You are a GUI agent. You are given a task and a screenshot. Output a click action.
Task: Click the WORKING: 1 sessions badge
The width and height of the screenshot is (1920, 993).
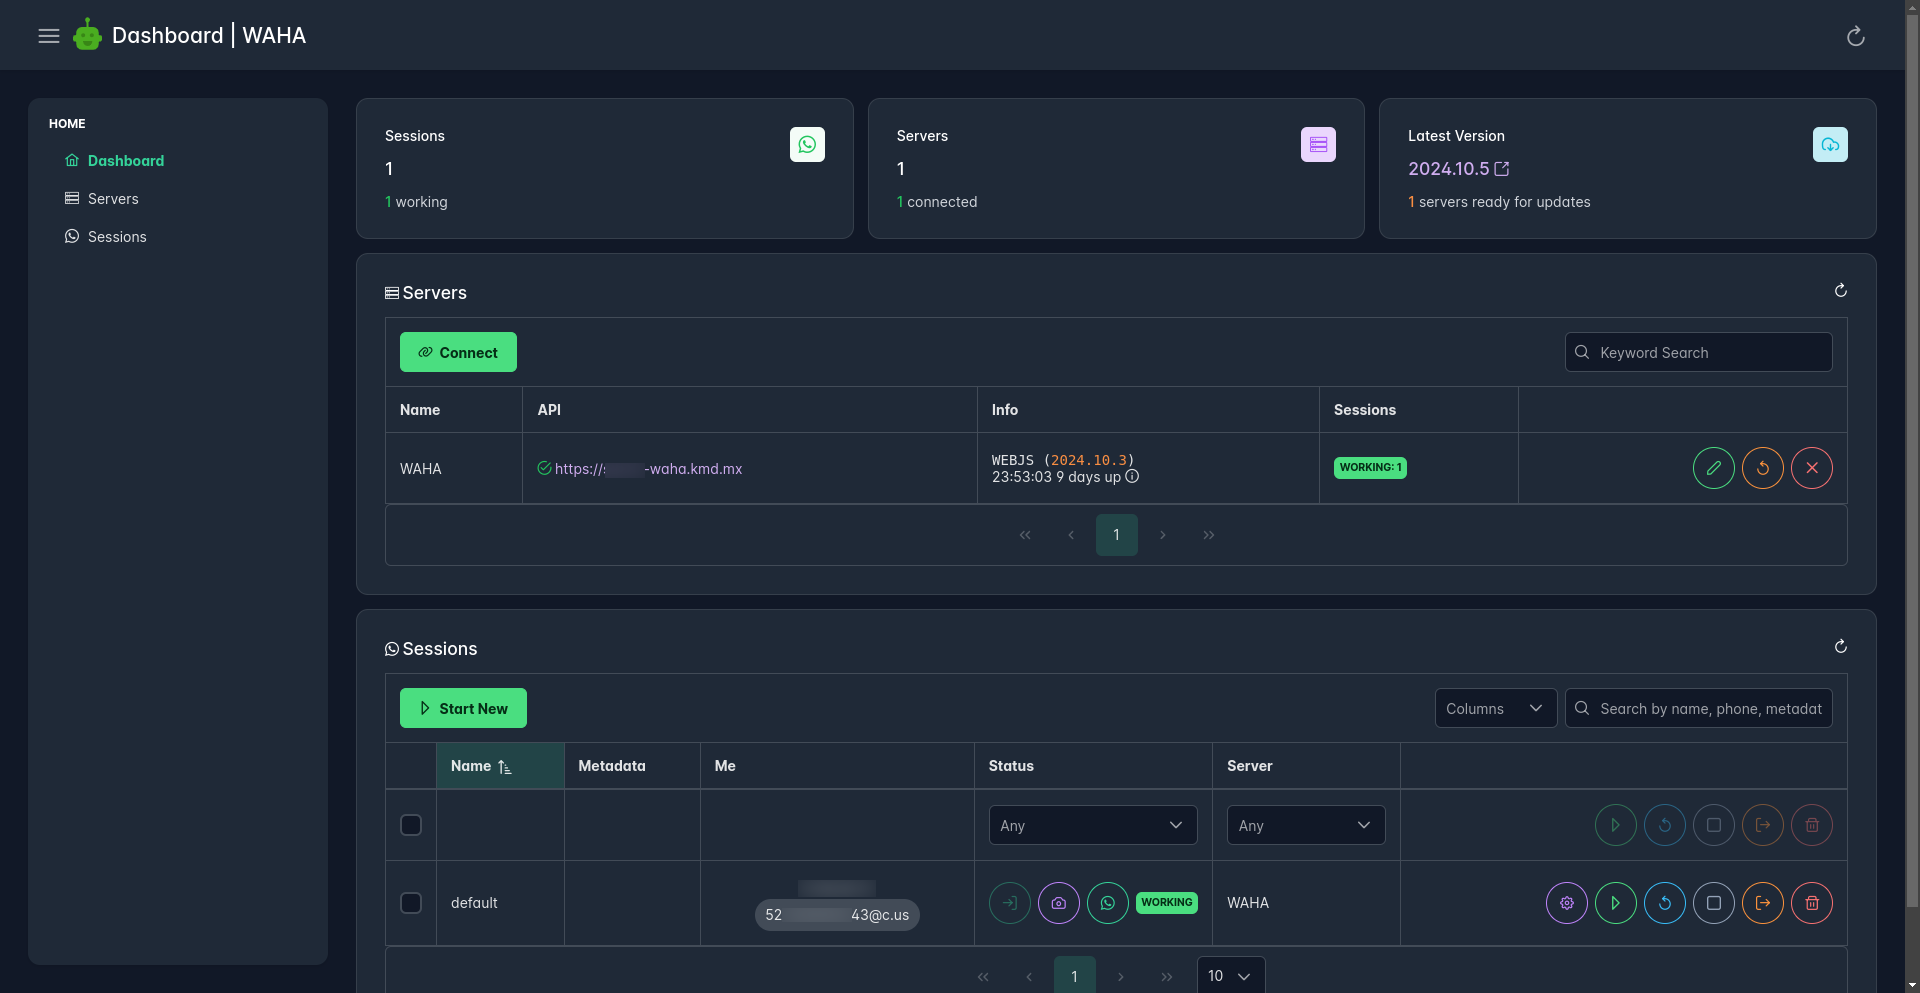click(x=1369, y=467)
